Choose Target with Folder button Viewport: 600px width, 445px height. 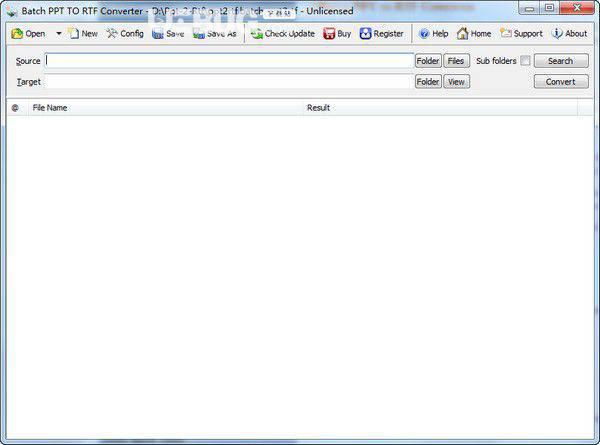428,82
